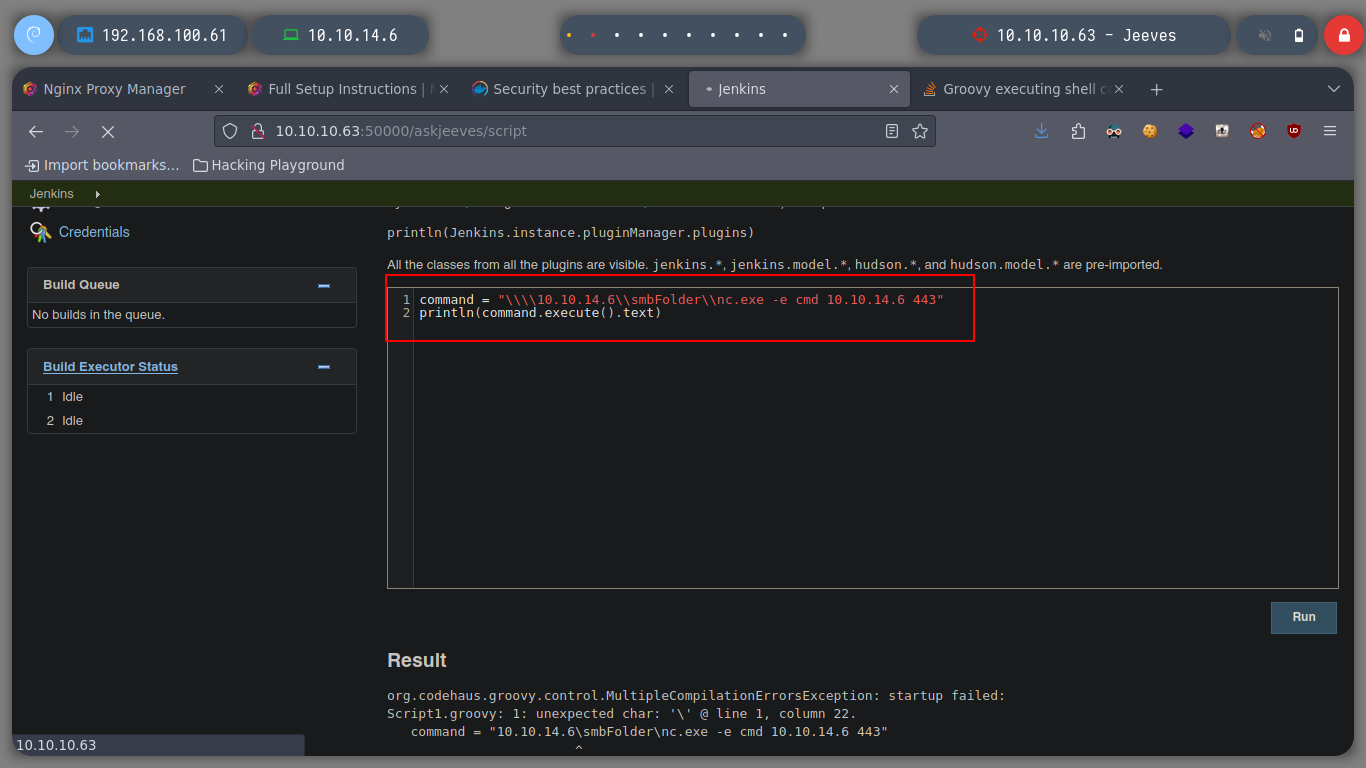Go back to previous page
Screen dimensions: 1366x768
pyautogui.click(x=36, y=131)
